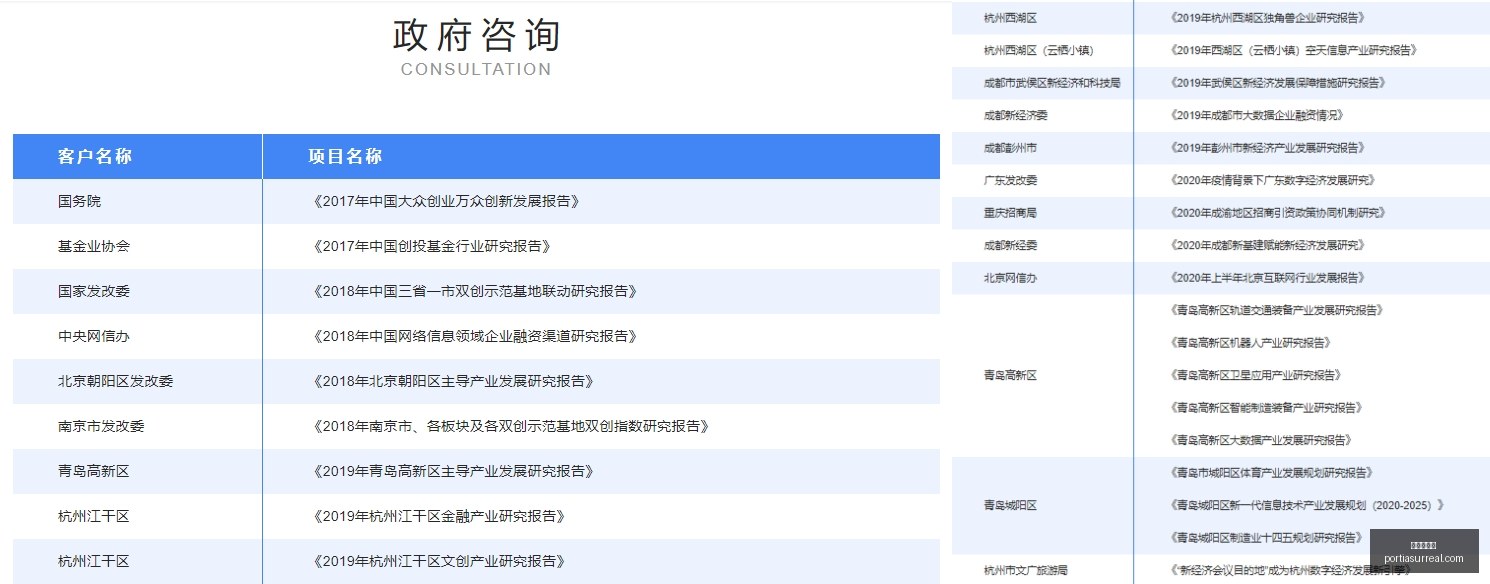Select the 国家发改委 client cell

[x=94, y=291]
